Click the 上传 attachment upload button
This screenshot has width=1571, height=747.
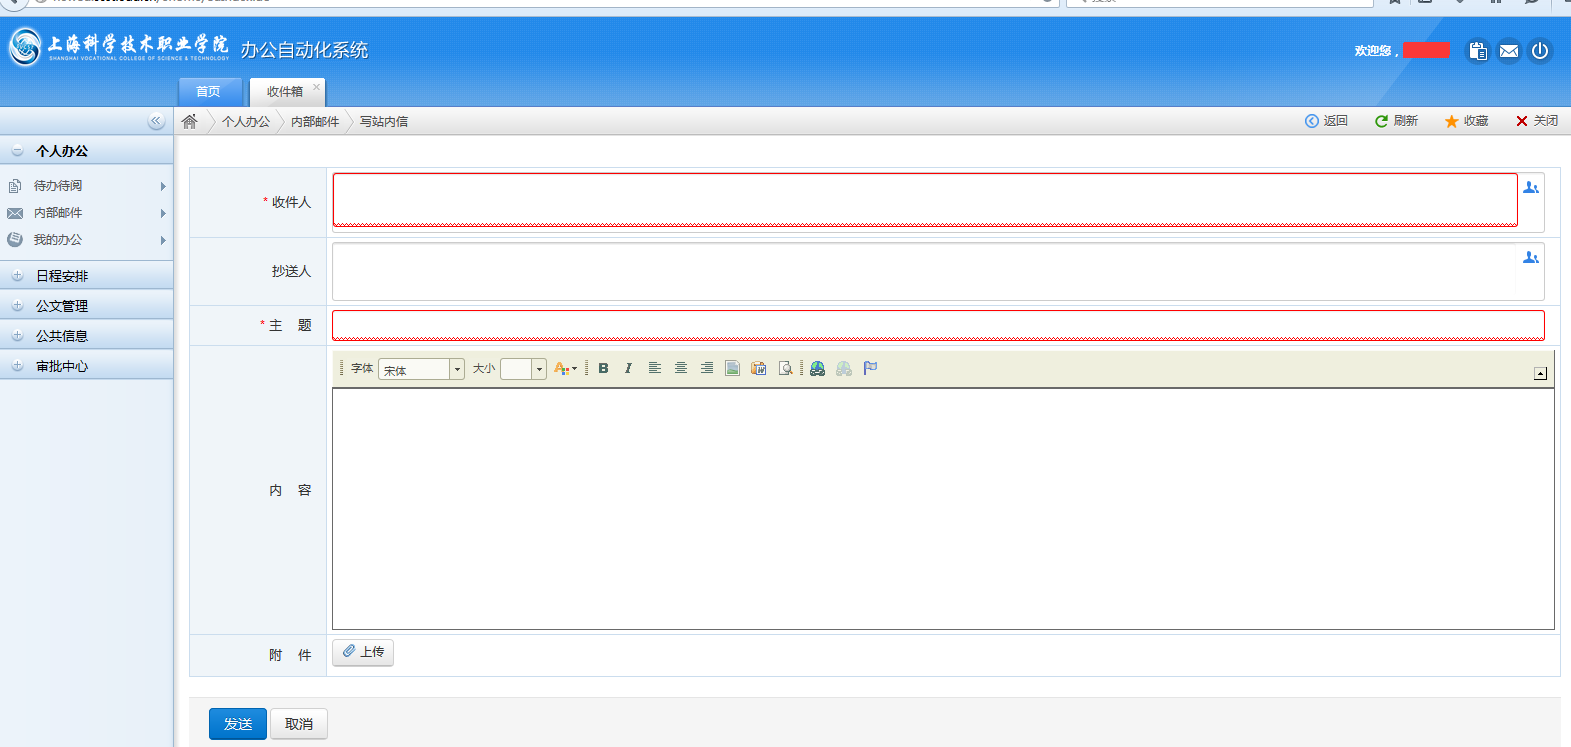(363, 652)
